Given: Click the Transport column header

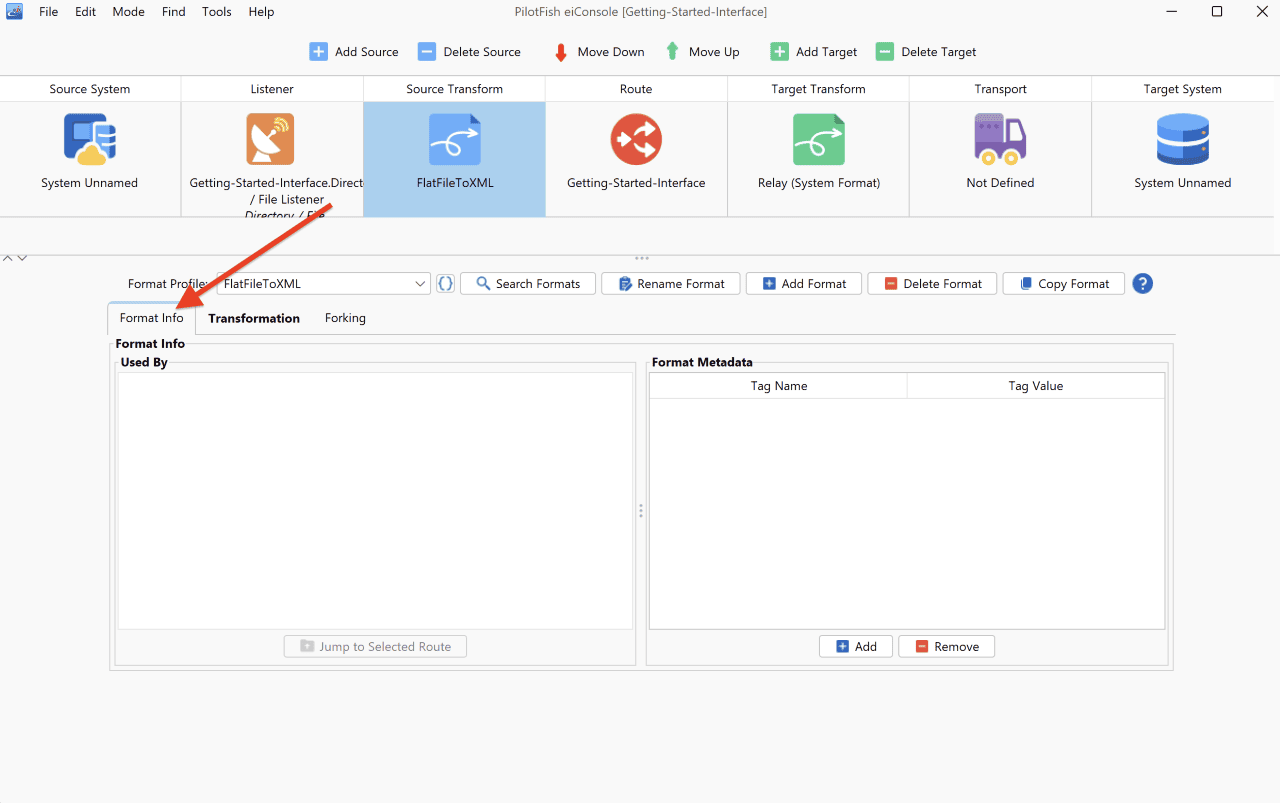Looking at the screenshot, I should tap(1000, 89).
